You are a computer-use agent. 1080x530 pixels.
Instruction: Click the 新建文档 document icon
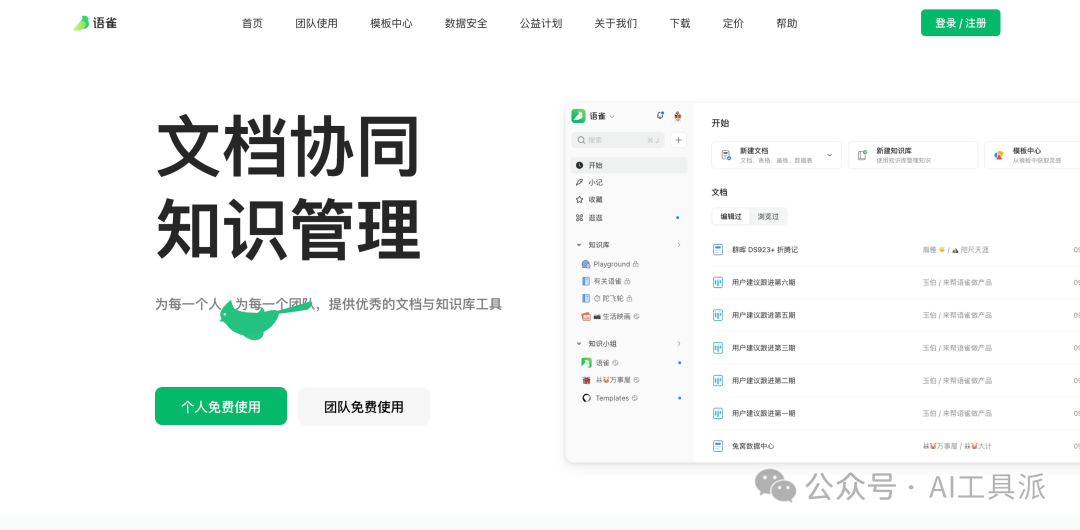point(726,155)
